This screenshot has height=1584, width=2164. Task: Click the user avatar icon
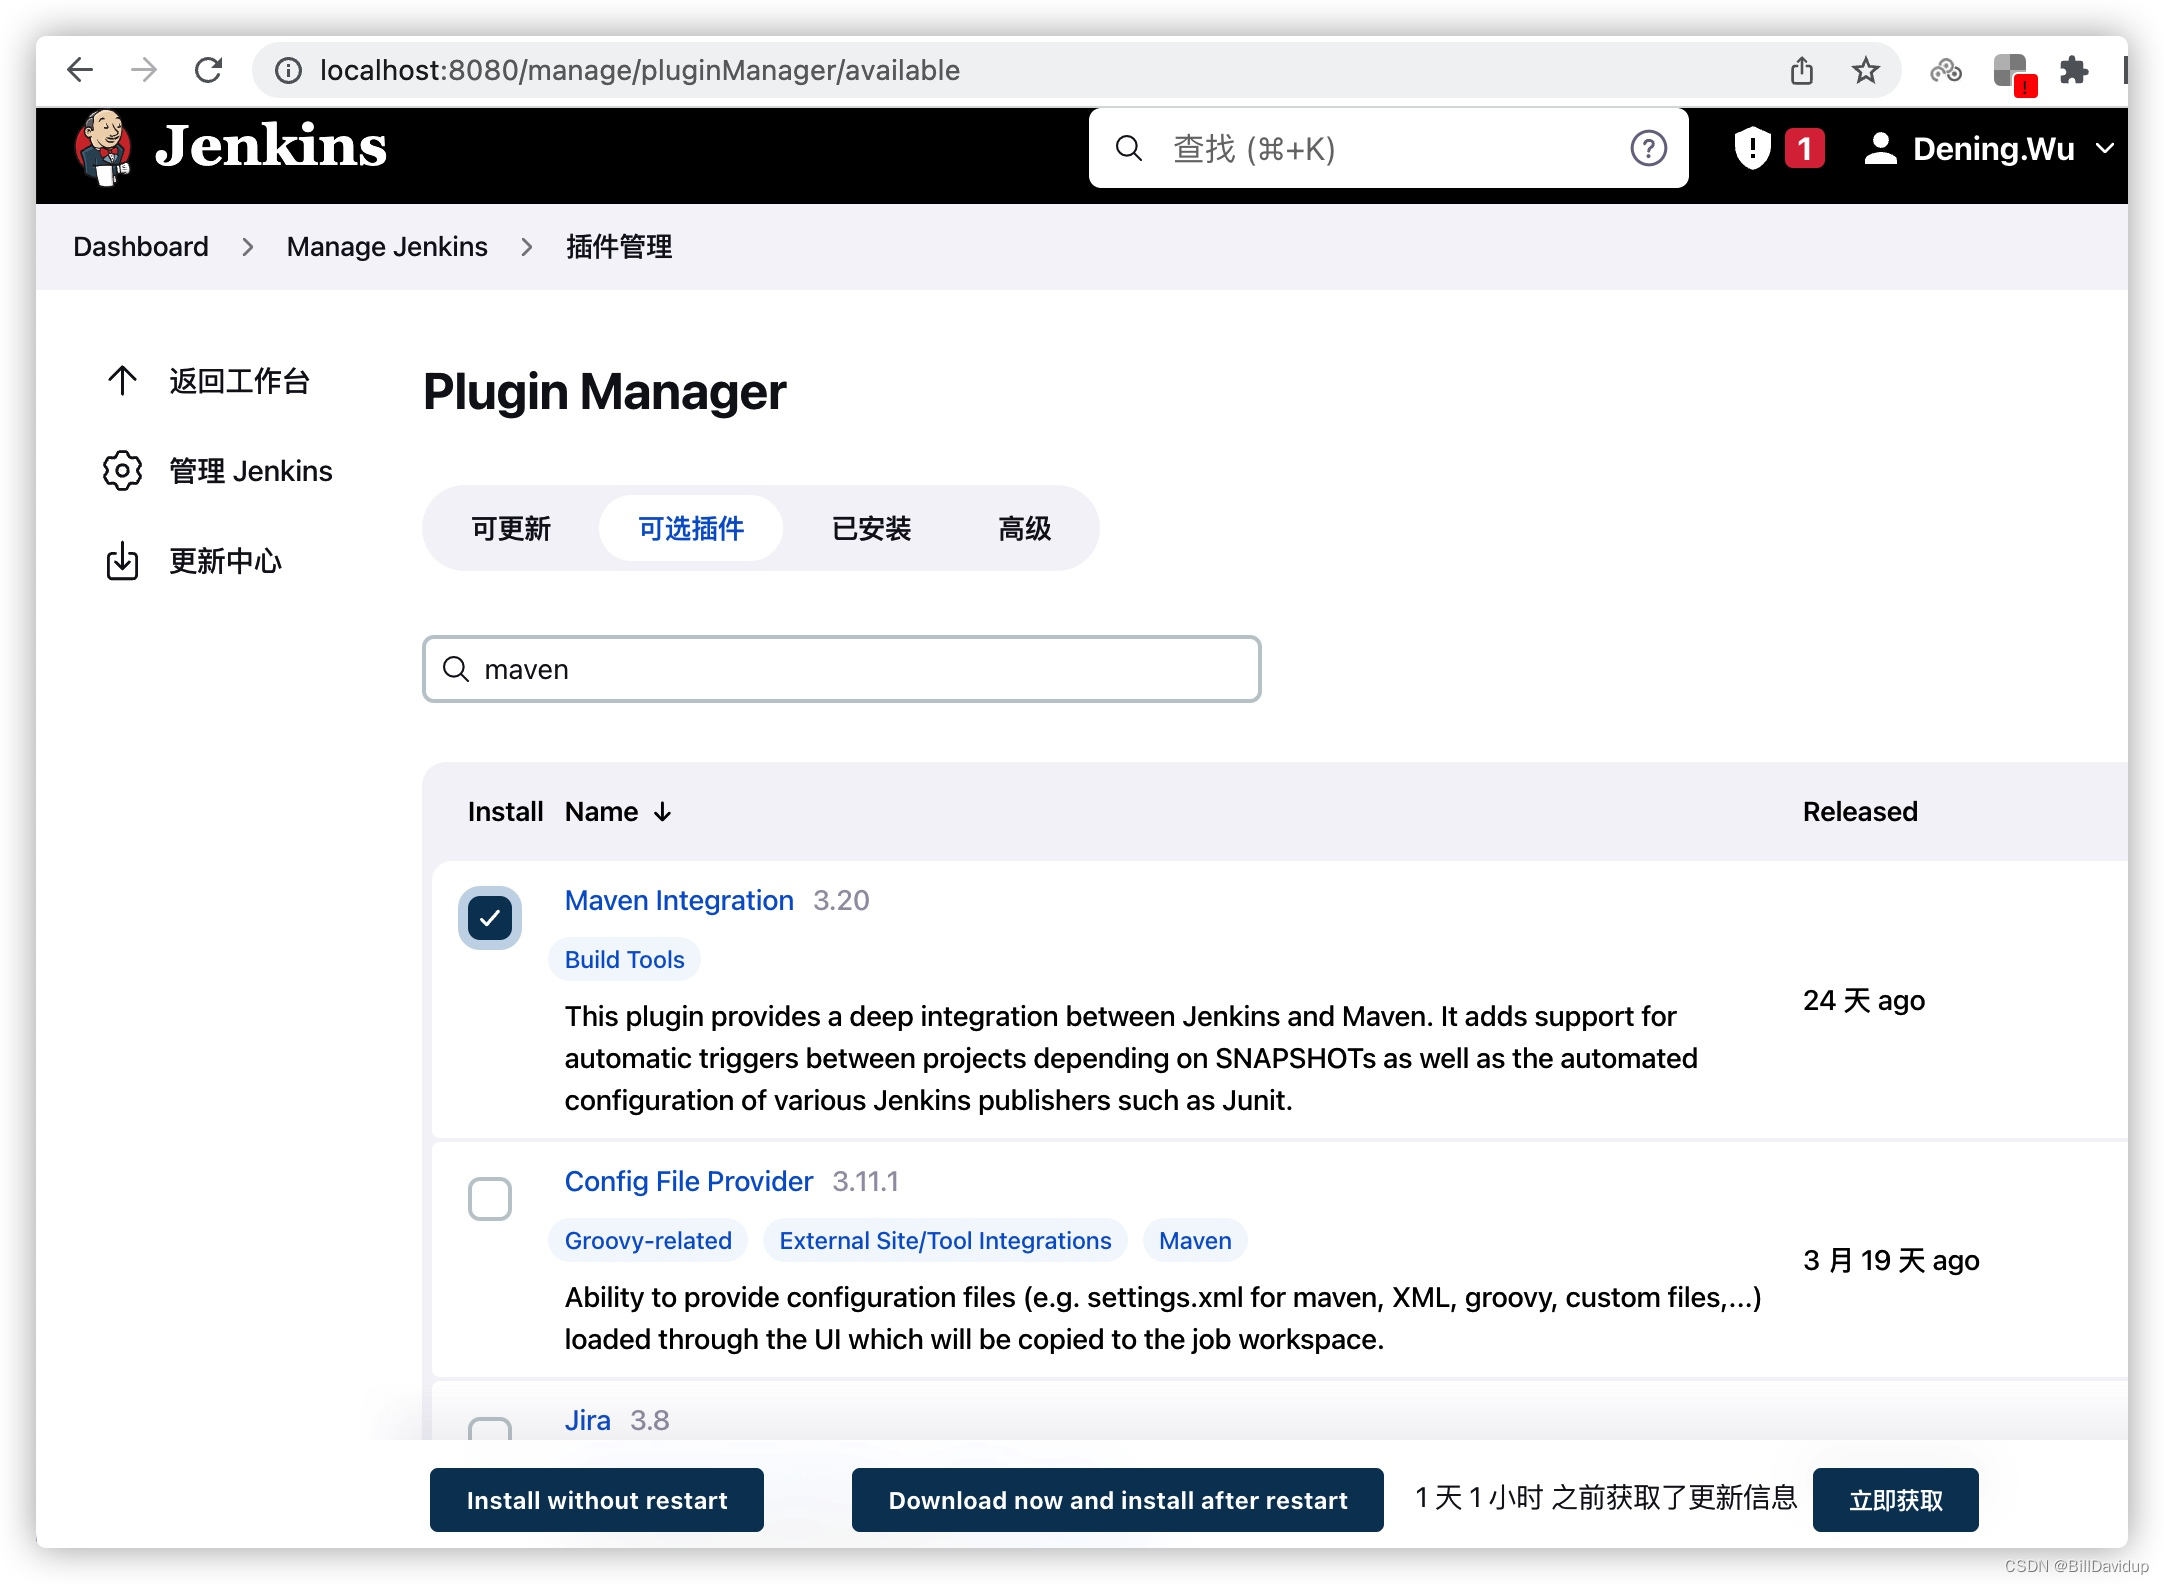[1881, 148]
